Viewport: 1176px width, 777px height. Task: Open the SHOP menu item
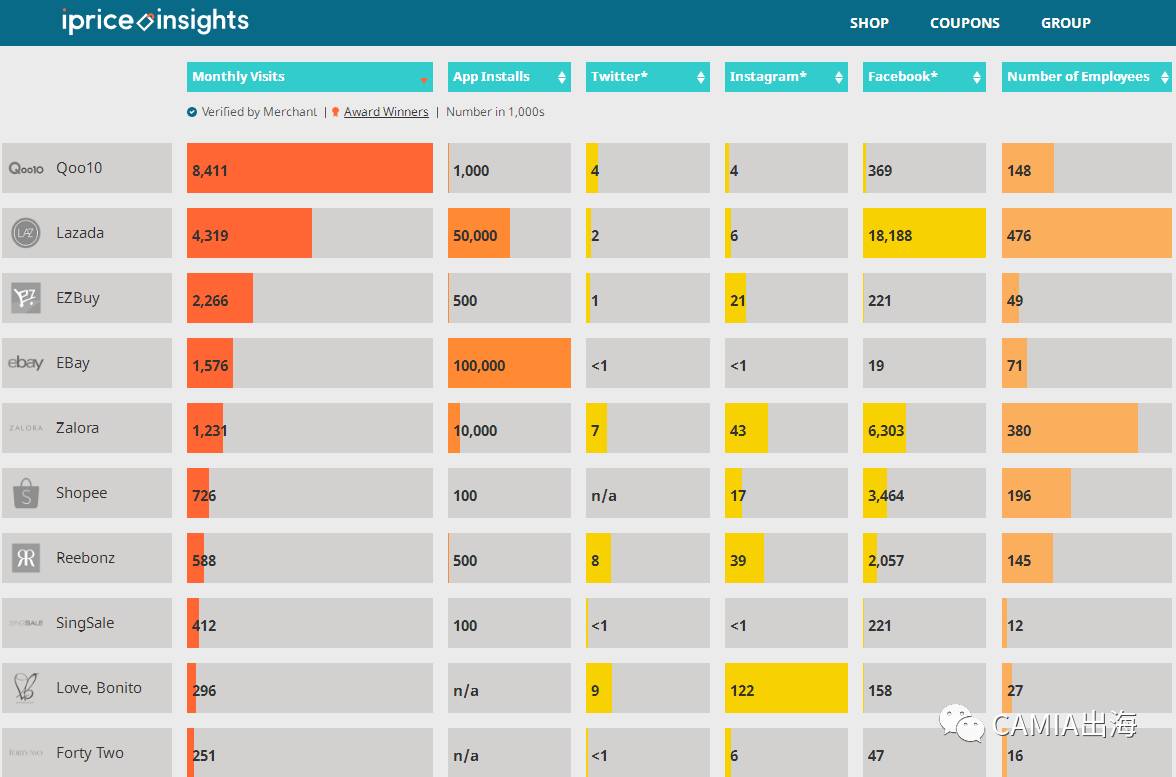point(869,23)
